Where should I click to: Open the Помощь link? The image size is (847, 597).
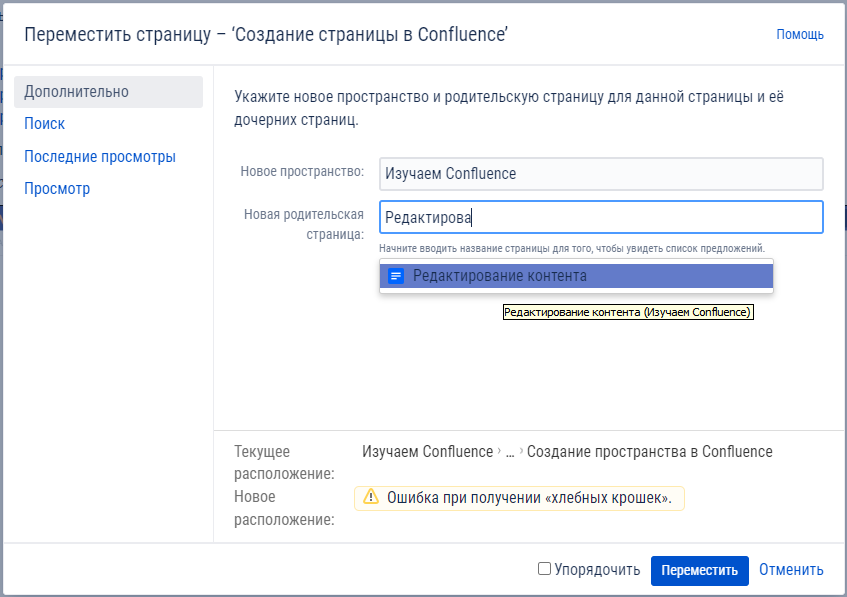[x=800, y=34]
